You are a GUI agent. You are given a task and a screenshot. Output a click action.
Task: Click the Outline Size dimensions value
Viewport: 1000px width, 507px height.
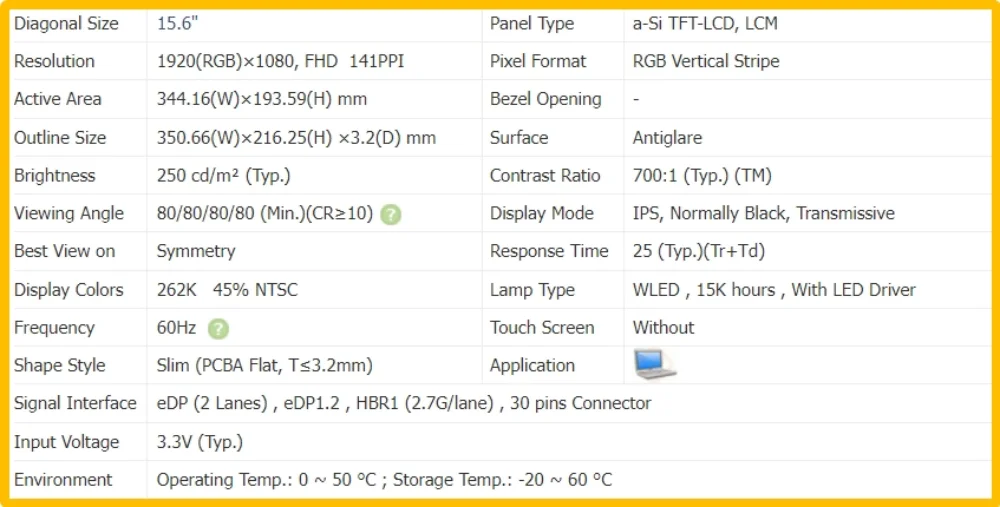(297, 138)
